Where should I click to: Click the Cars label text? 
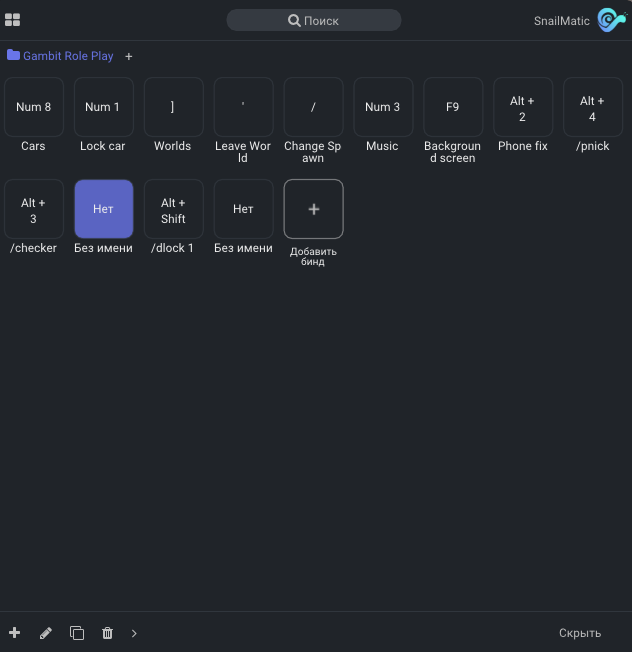[33, 146]
